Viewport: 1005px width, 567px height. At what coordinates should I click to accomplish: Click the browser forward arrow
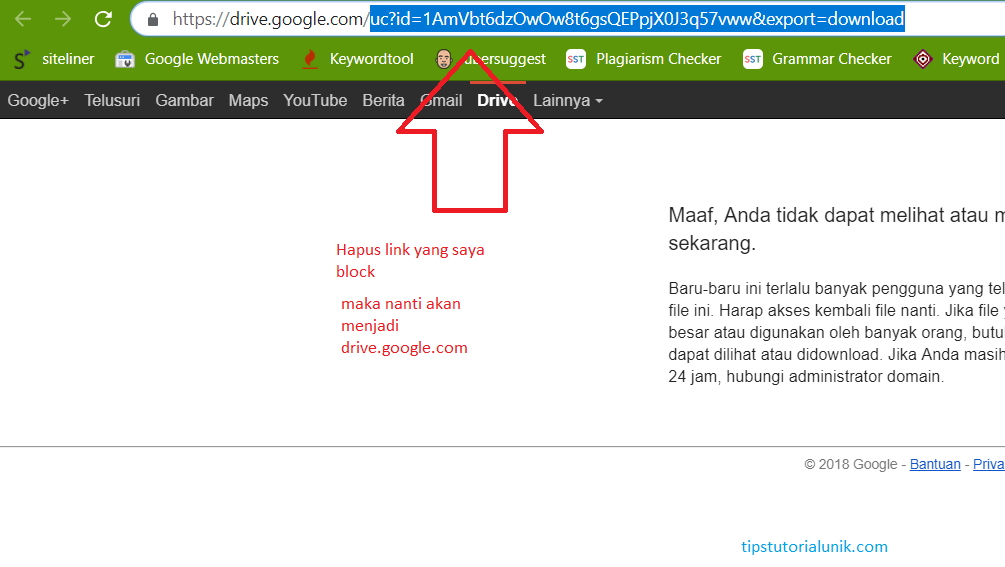[63, 19]
